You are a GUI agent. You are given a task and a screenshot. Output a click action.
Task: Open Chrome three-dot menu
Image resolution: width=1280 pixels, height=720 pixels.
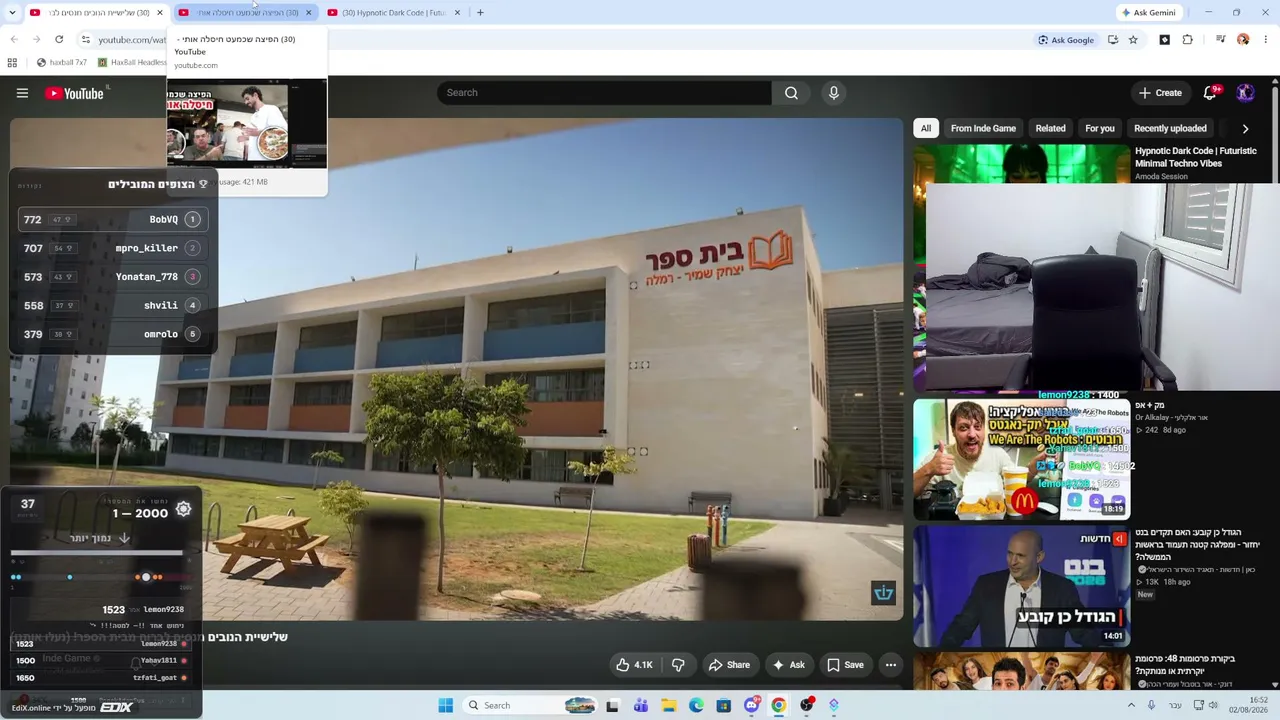click(1266, 40)
